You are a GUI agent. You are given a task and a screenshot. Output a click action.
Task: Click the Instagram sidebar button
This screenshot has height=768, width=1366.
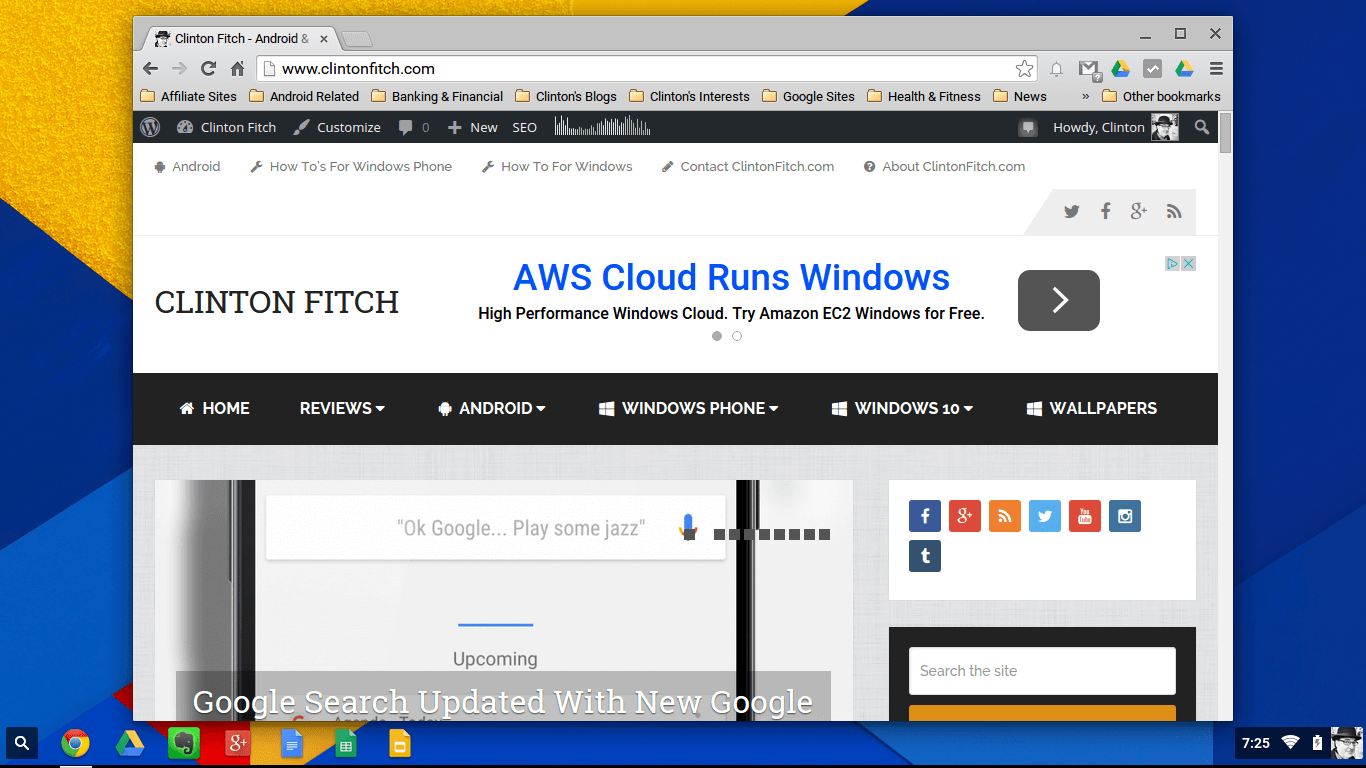[x=1125, y=516]
